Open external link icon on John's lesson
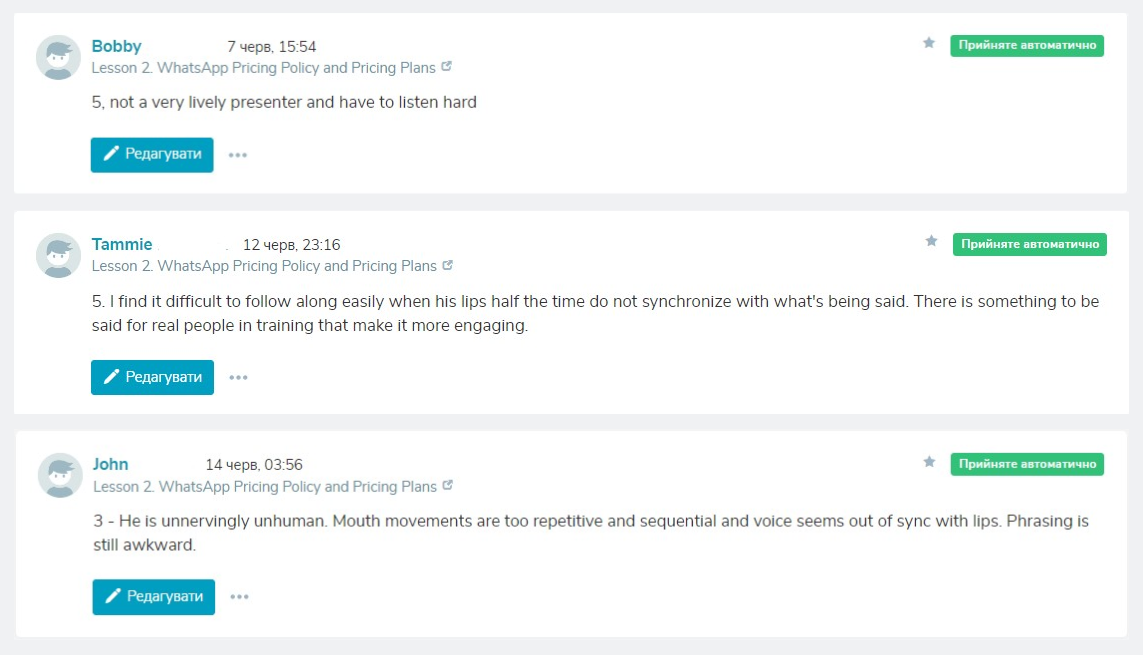This screenshot has height=655, width=1143. click(x=447, y=485)
